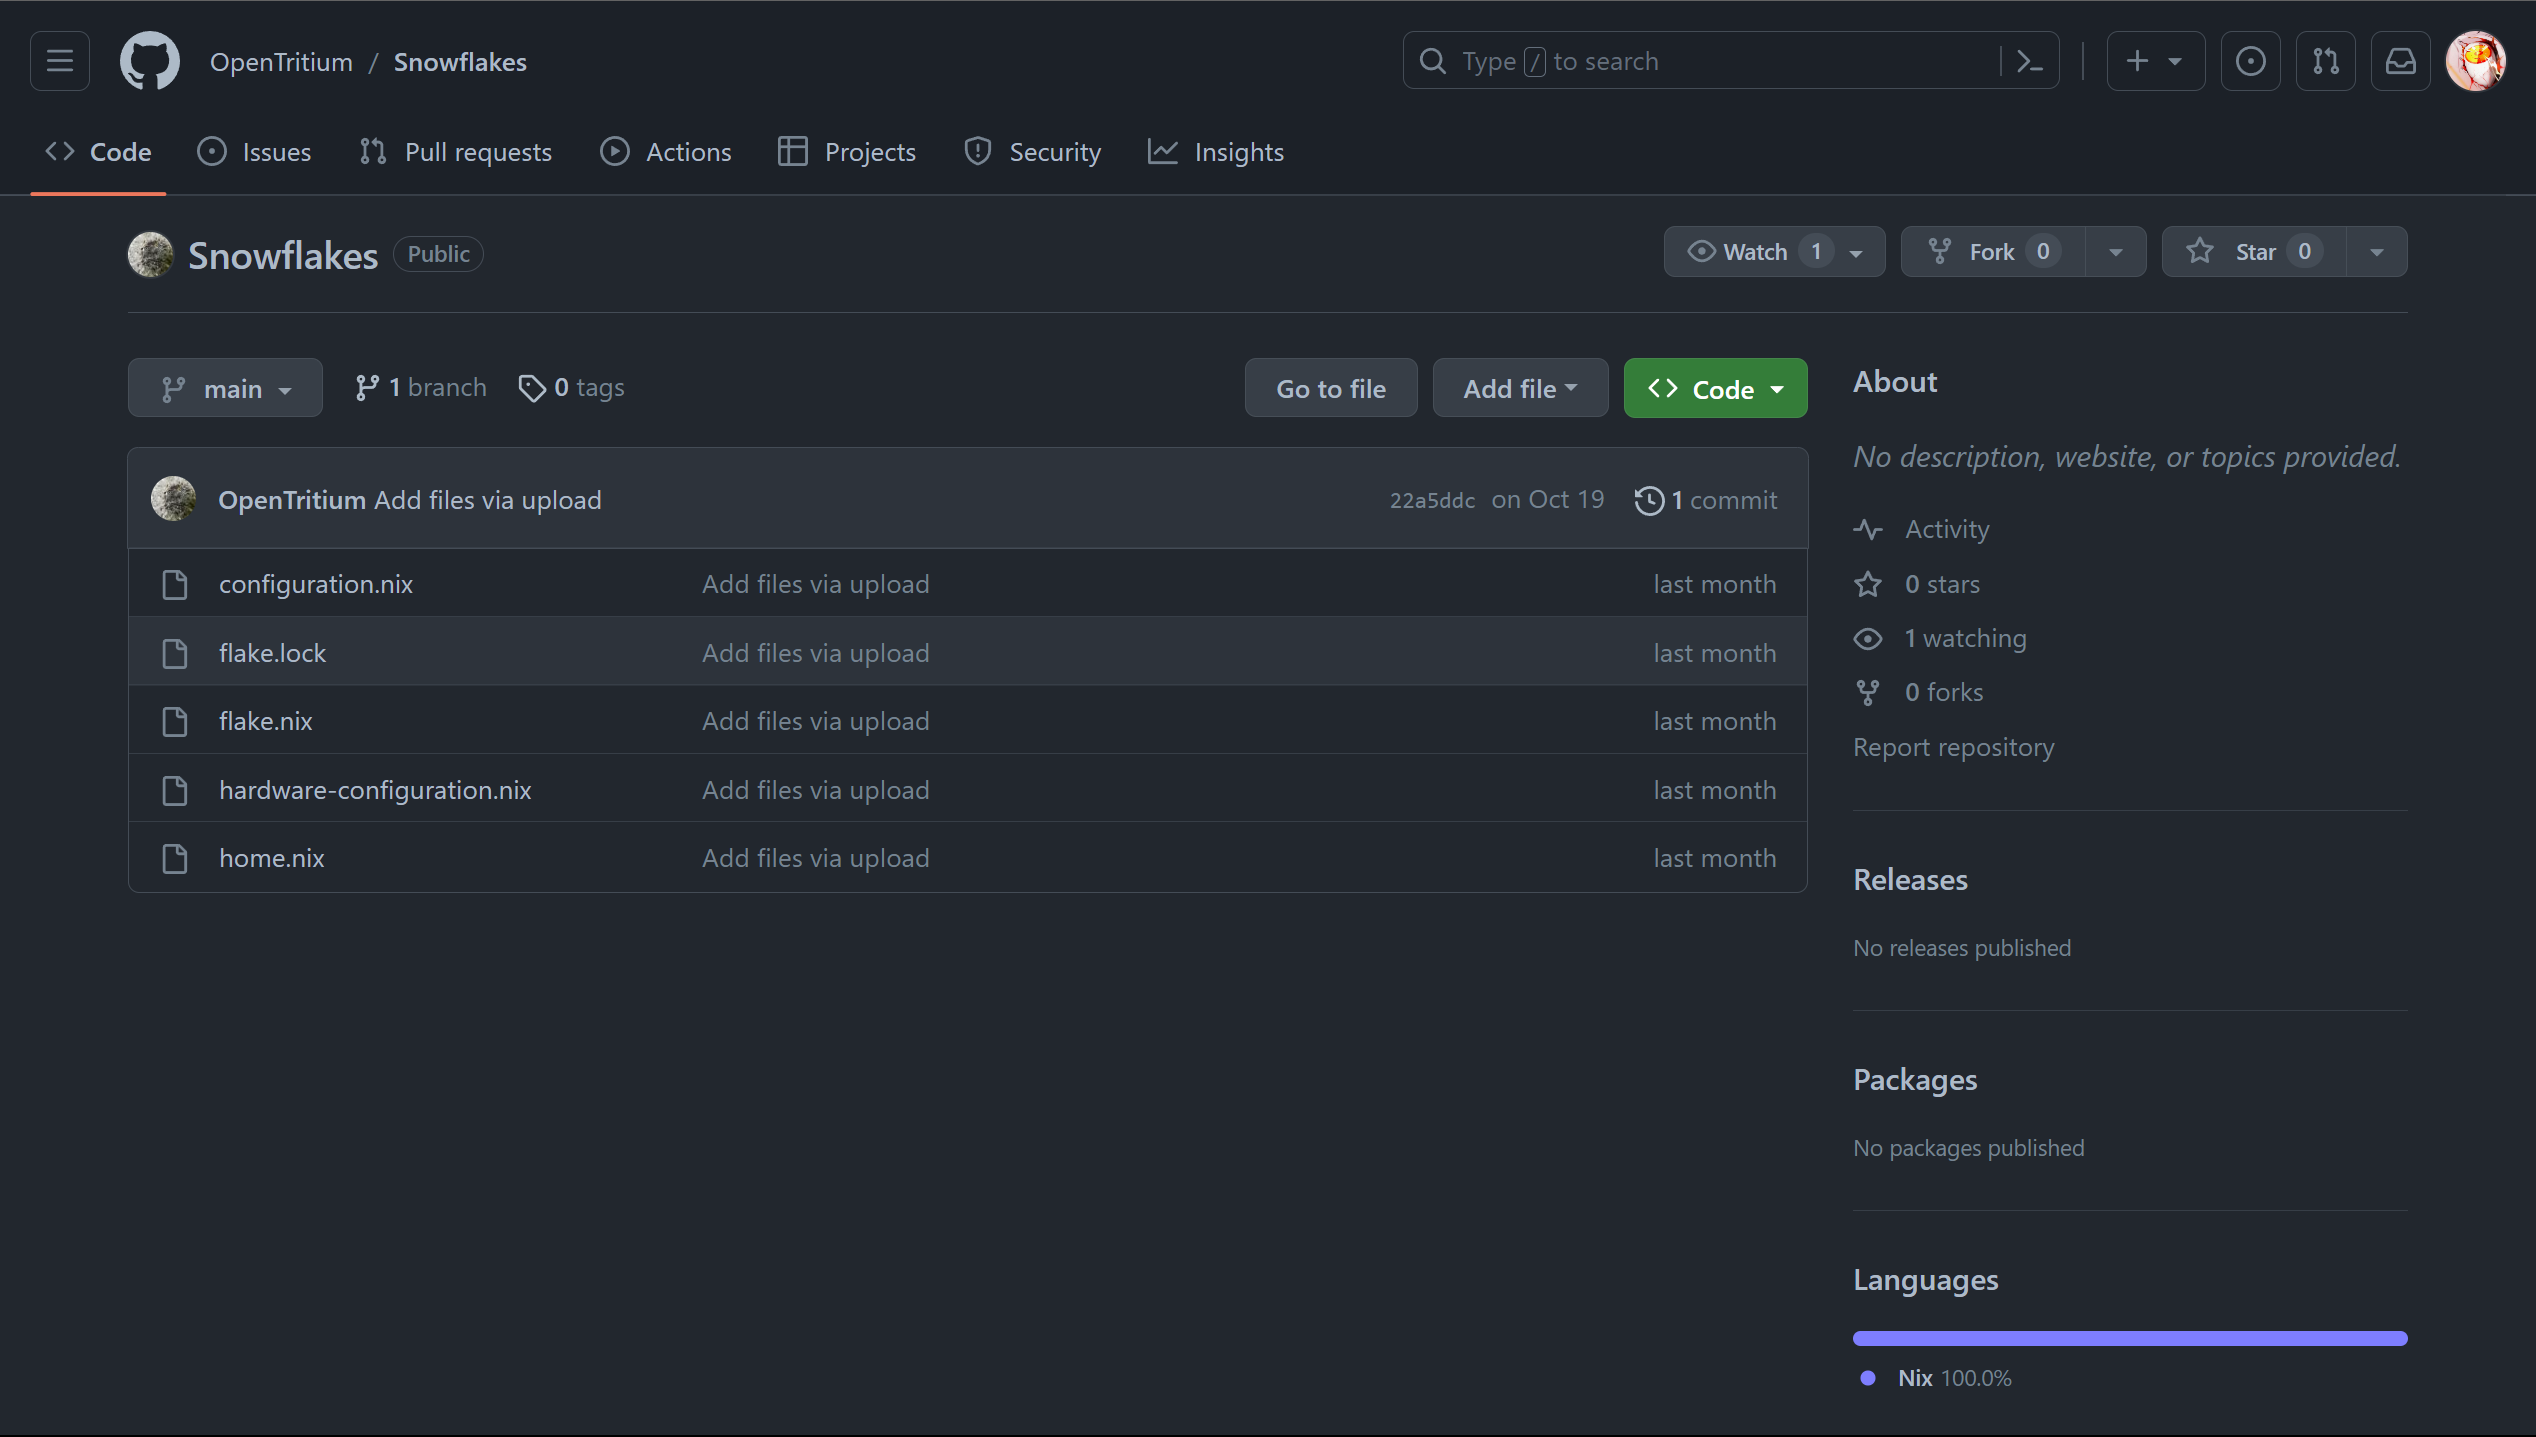Open the 1 commit history link
Screen dimensions: 2536x1437
point(1706,500)
